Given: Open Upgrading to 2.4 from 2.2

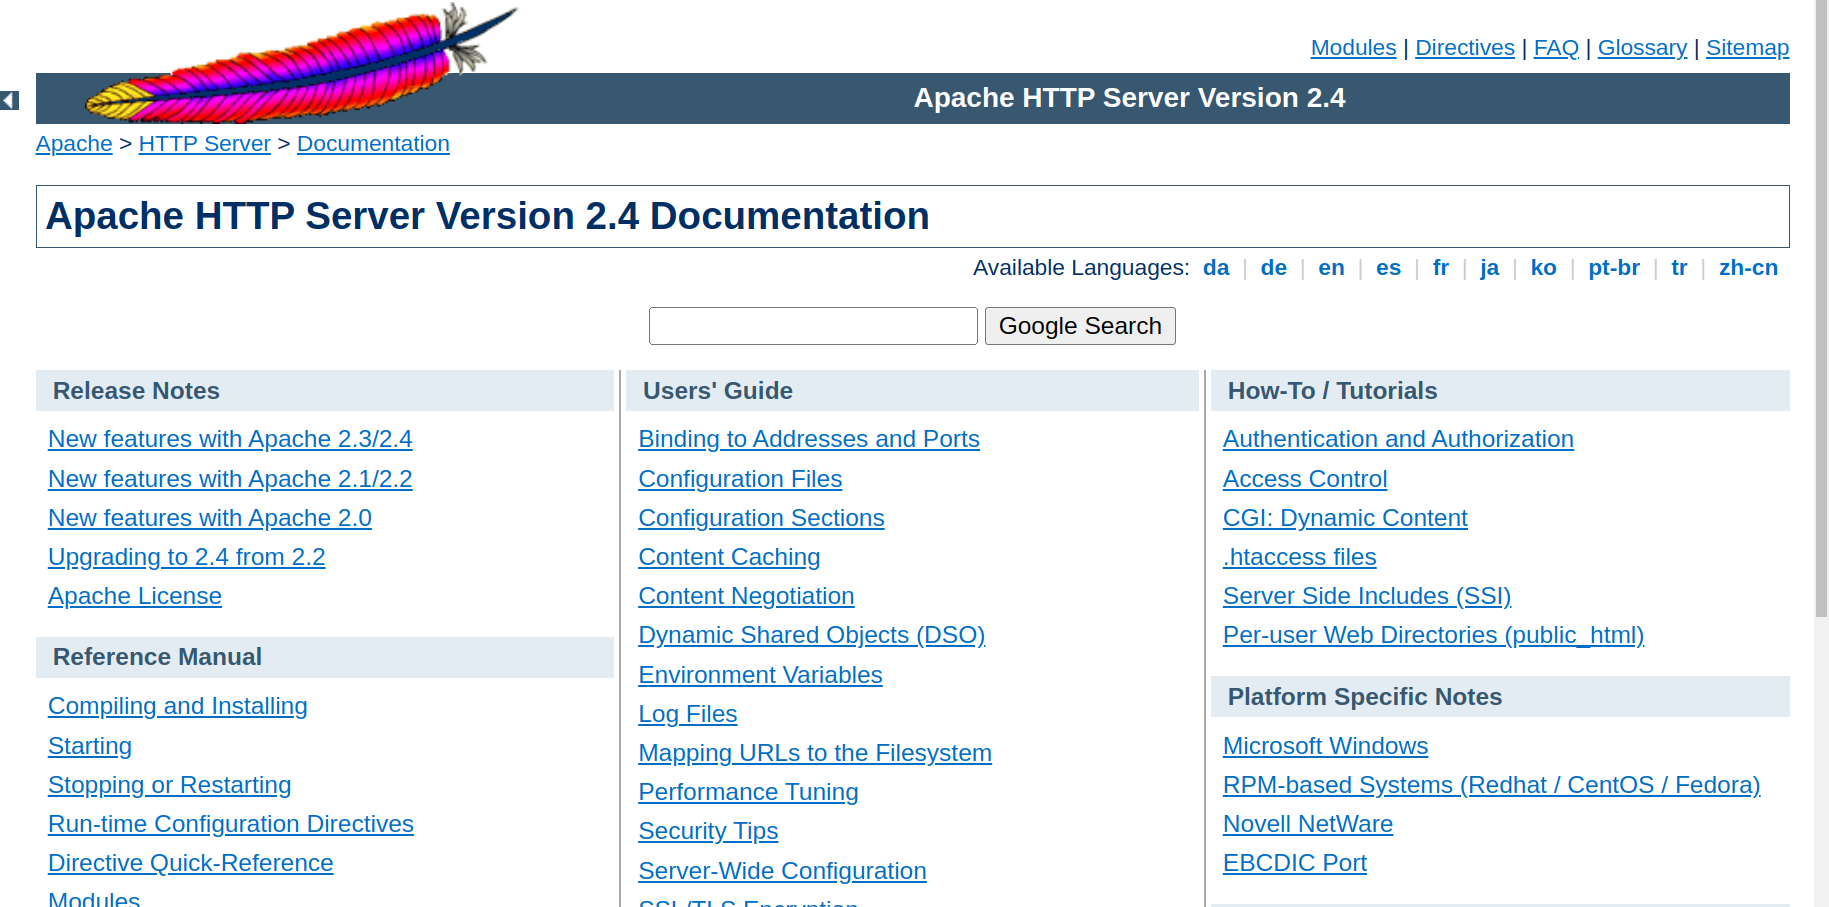Looking at the screenshot, I should 186,556.
